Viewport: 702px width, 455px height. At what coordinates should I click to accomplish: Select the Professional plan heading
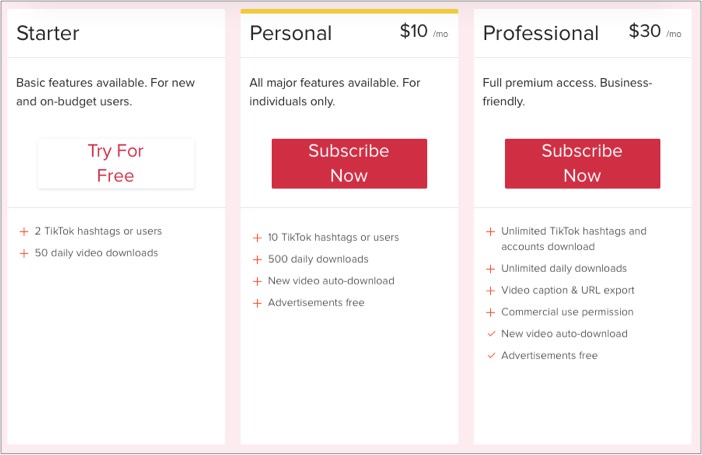540,33
